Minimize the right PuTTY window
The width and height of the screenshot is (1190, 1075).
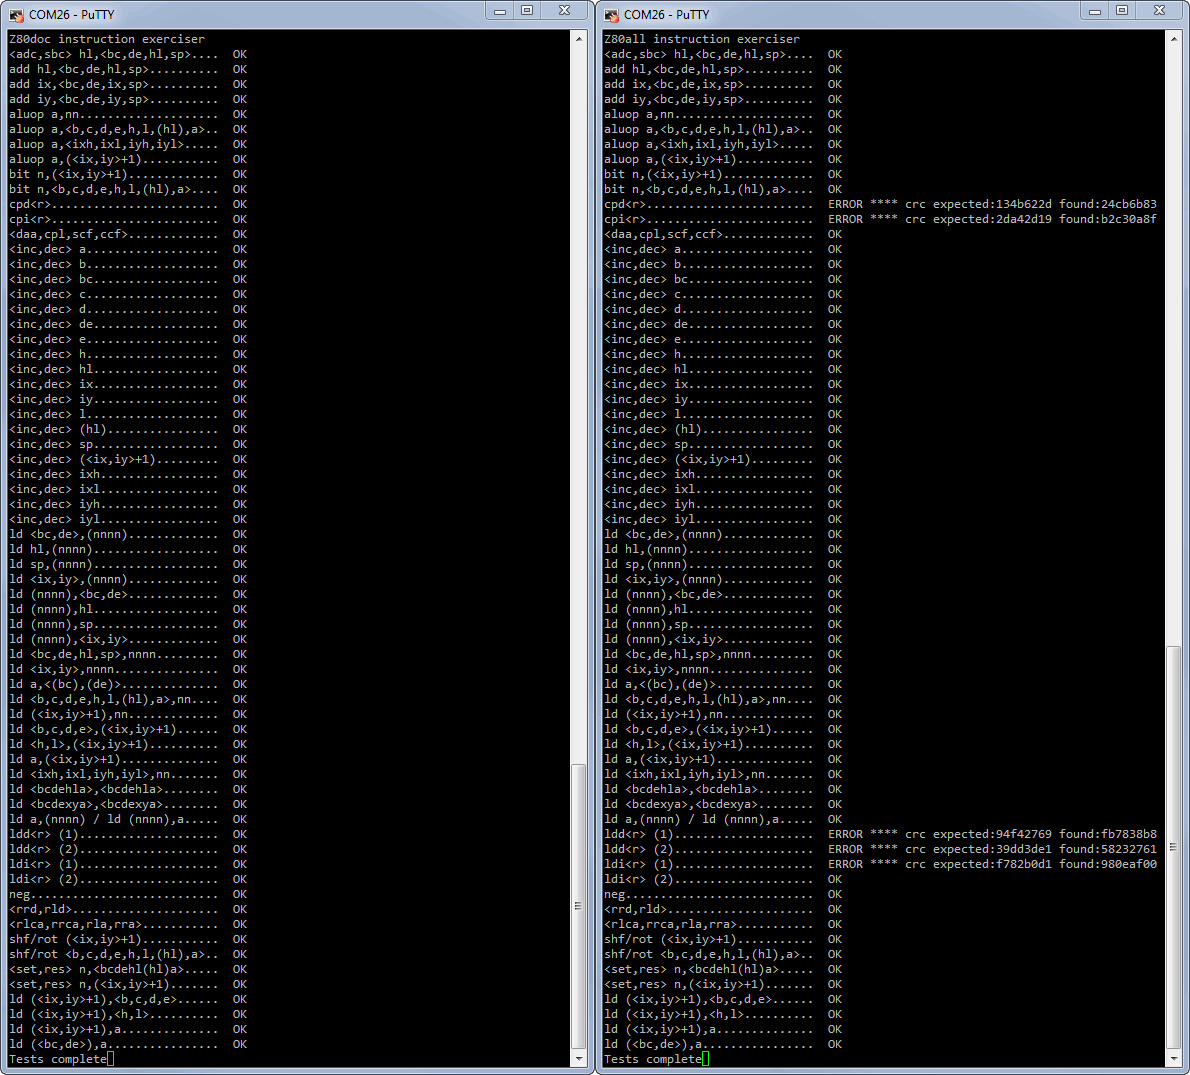[x=1096, y=10]
